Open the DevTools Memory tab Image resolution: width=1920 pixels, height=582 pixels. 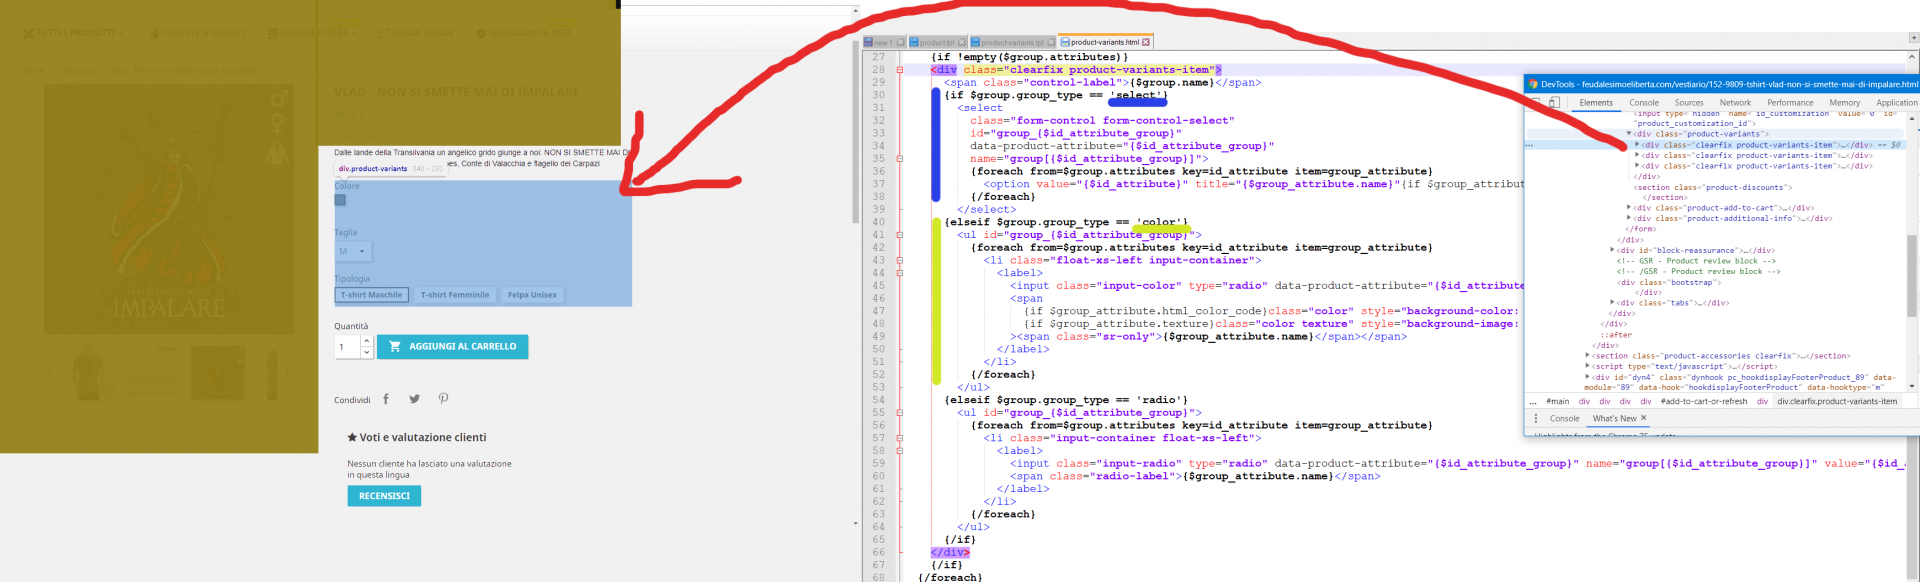pos(1845,102)
